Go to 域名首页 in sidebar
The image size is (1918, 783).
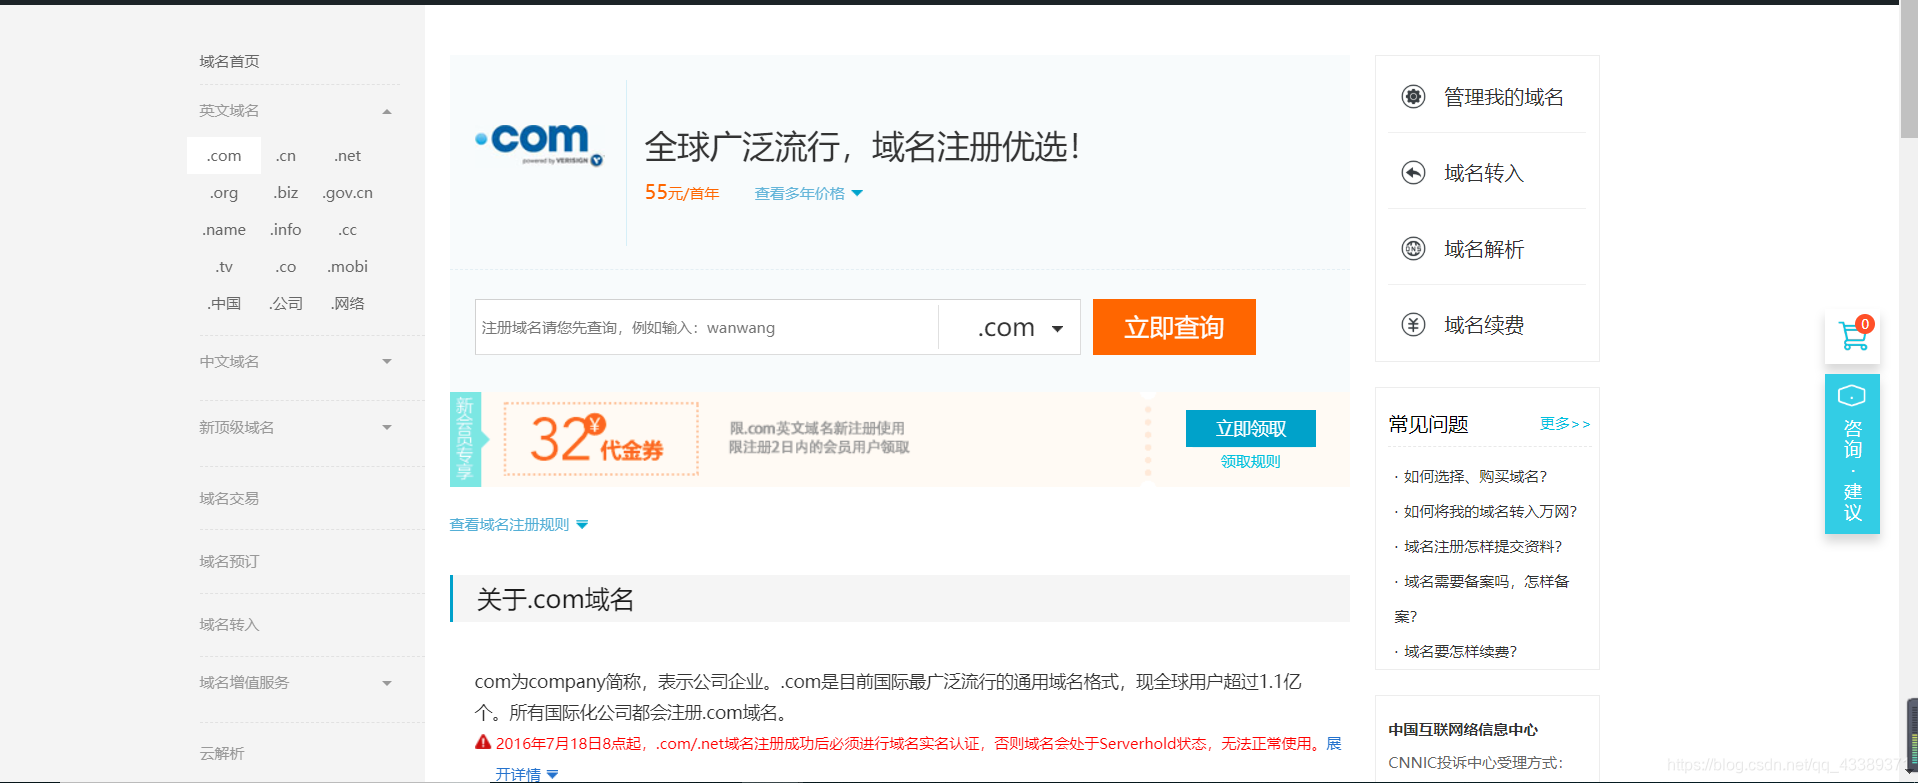pos(229,62)
